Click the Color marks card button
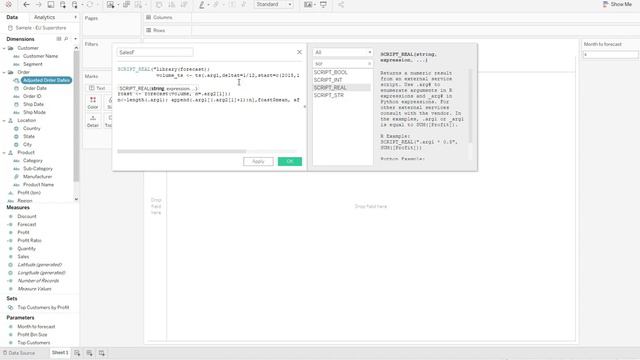This screenshot has width=640, height=360. pyautogui.click(x=93, y=103)
